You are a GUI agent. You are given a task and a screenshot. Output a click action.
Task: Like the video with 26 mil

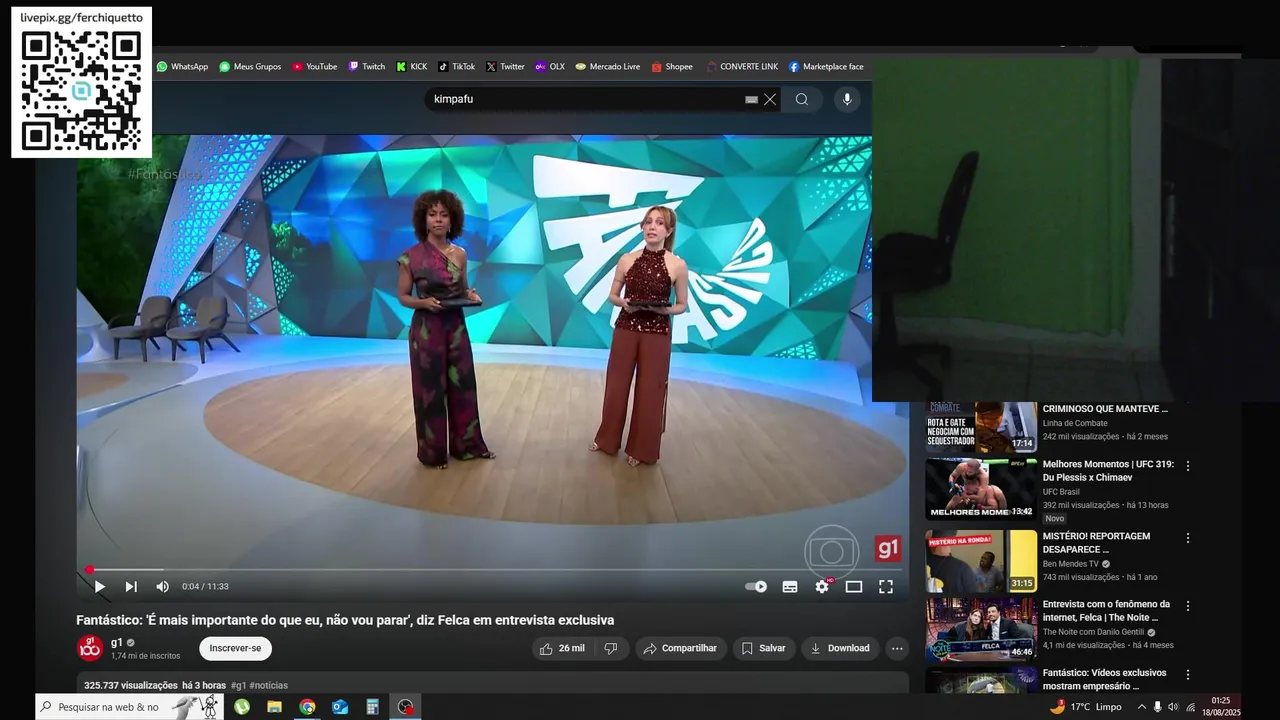(x=562, y=648)
